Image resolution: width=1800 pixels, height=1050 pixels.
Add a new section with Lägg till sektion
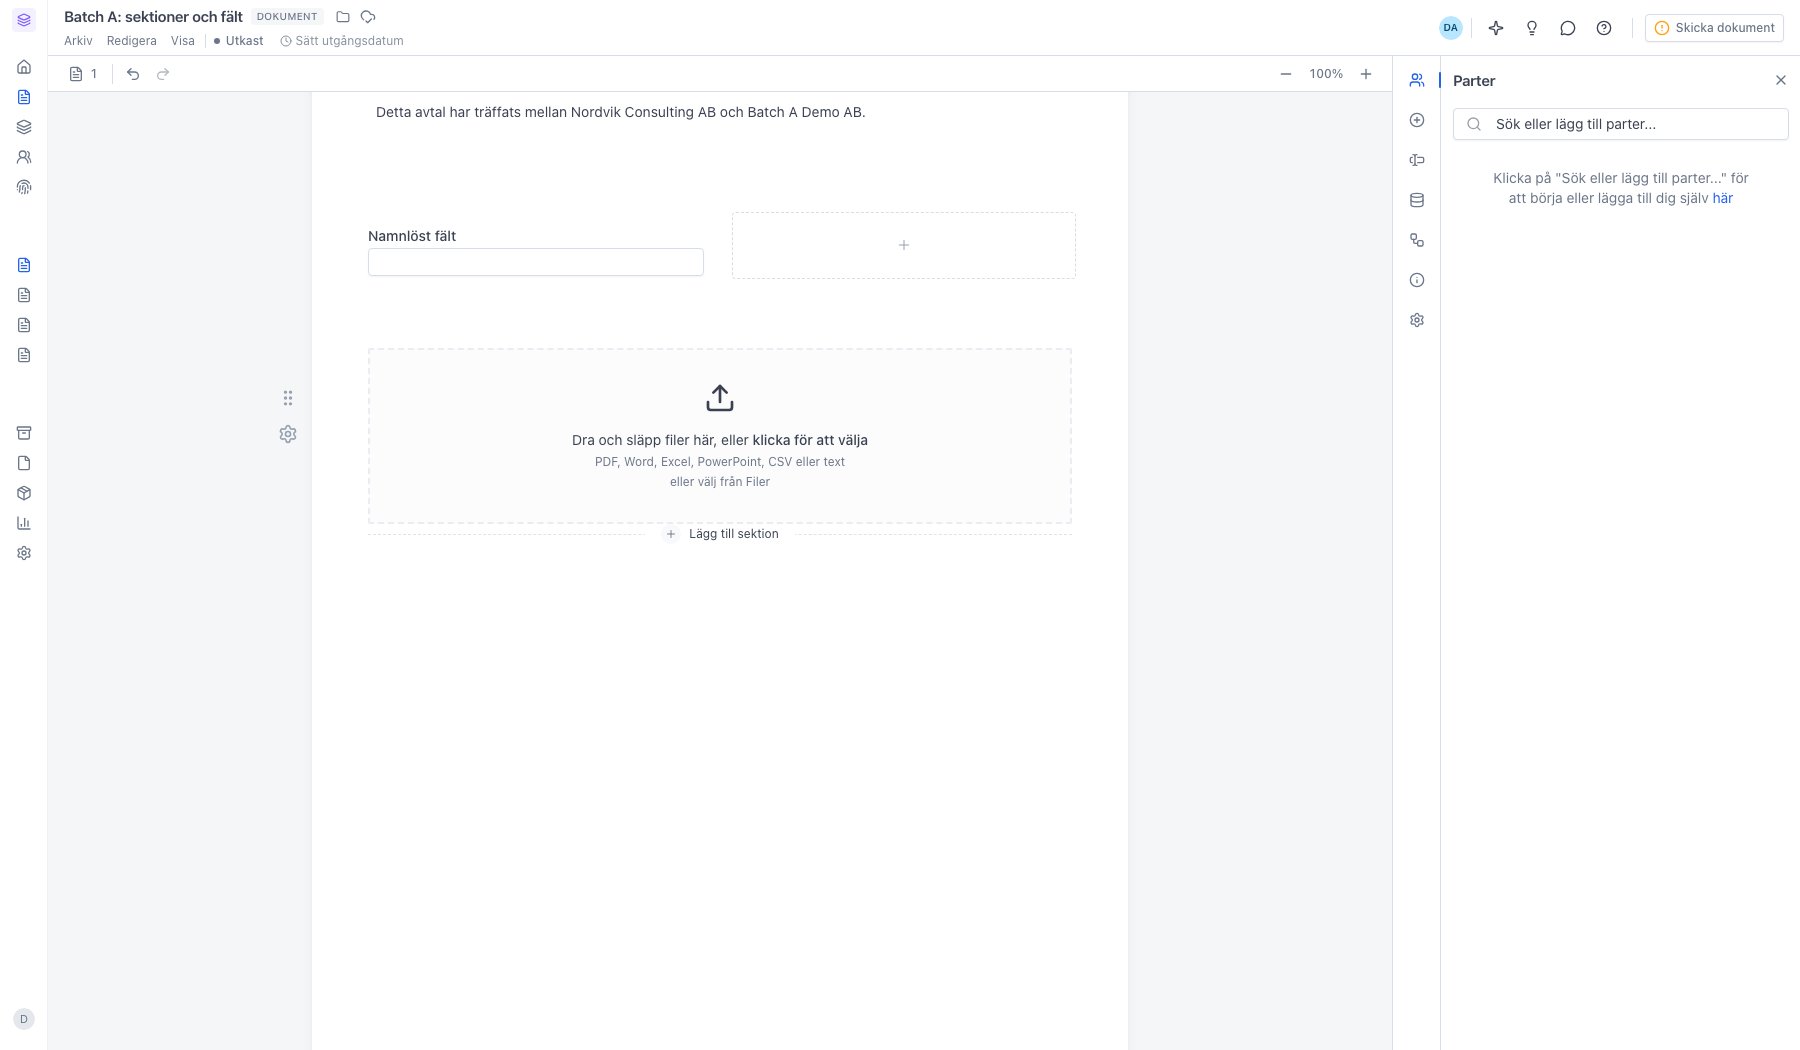pos(722,534)
